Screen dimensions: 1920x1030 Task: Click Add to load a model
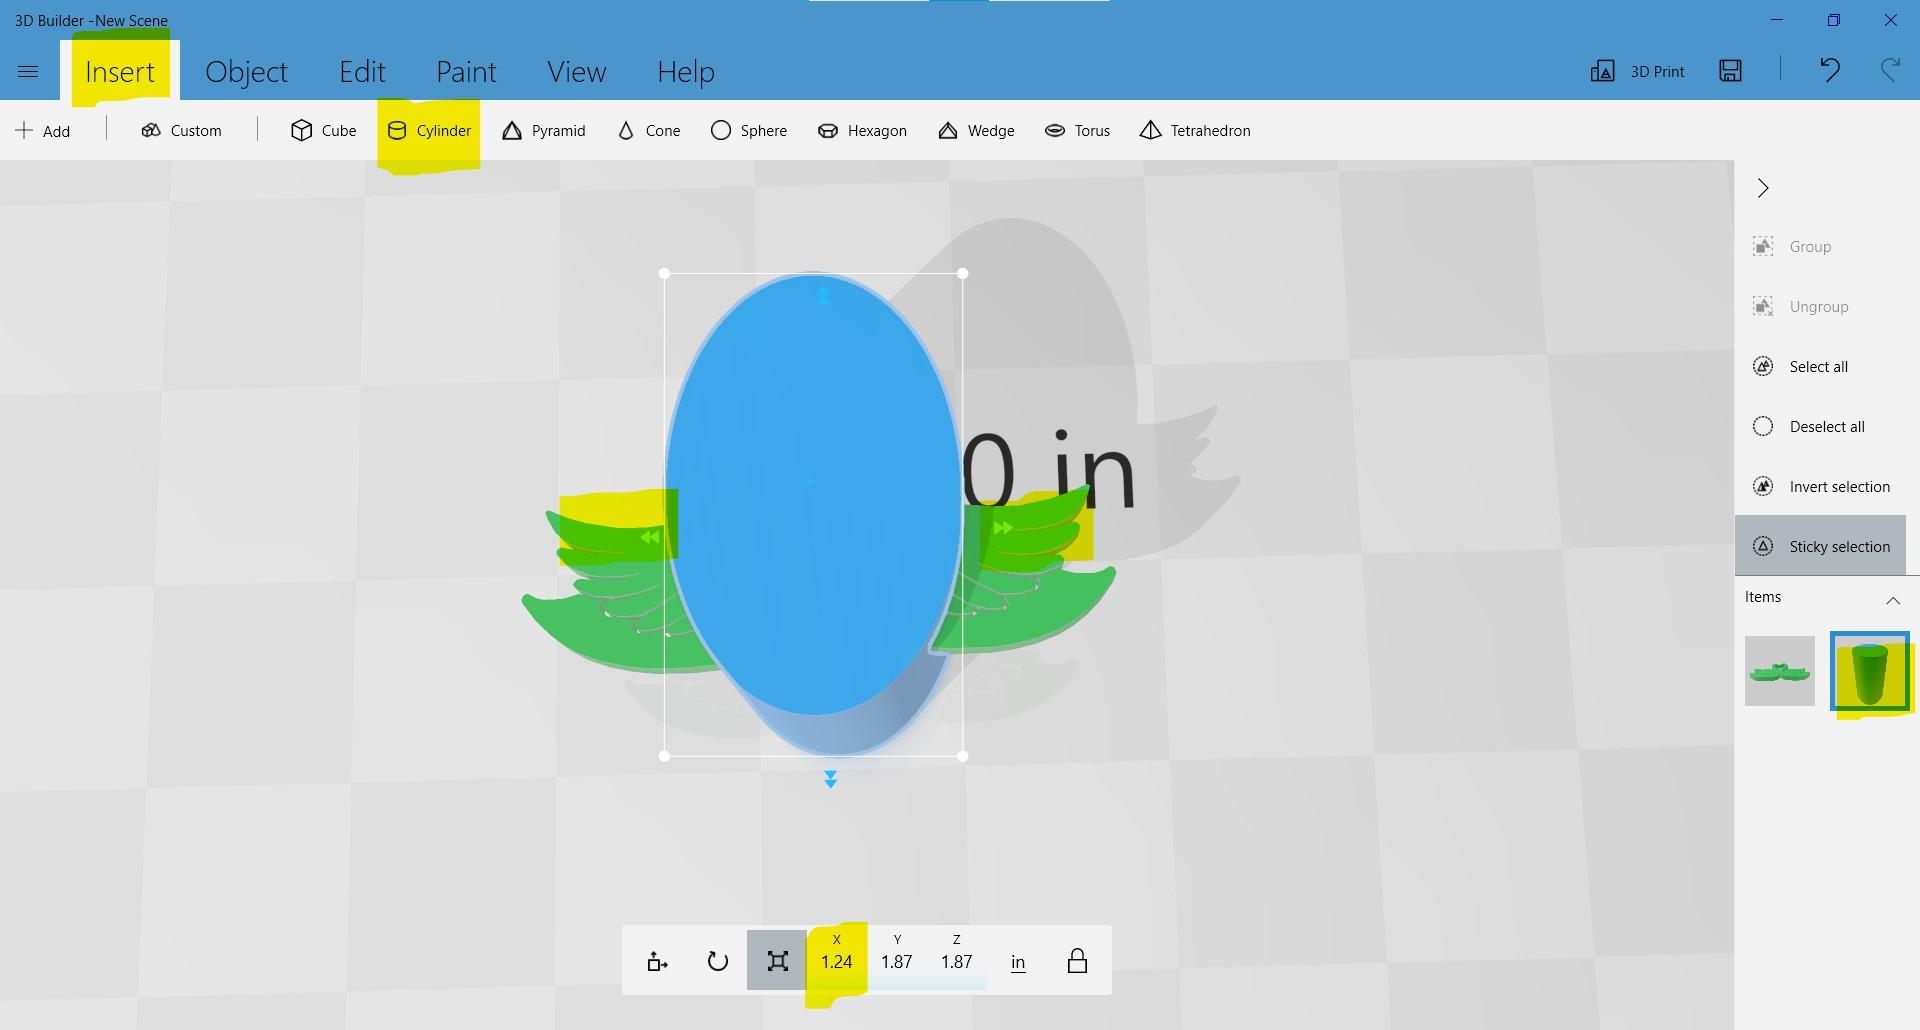(x=43, y=131)
